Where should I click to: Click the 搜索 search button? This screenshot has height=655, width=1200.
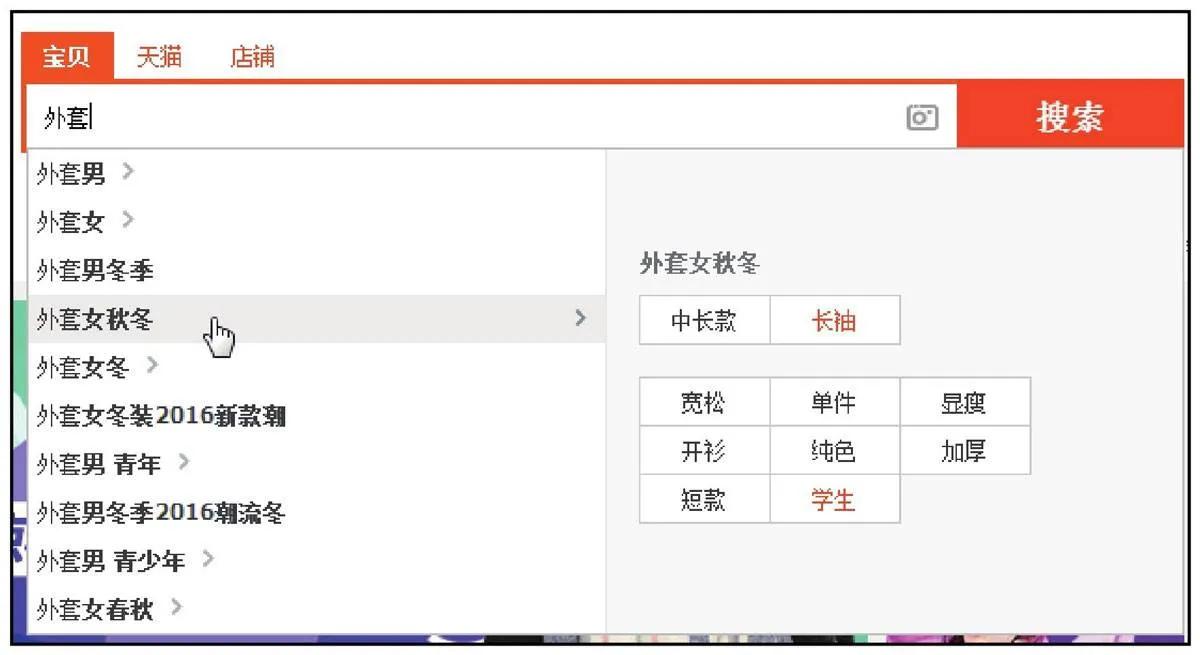tap(1069, 116)
